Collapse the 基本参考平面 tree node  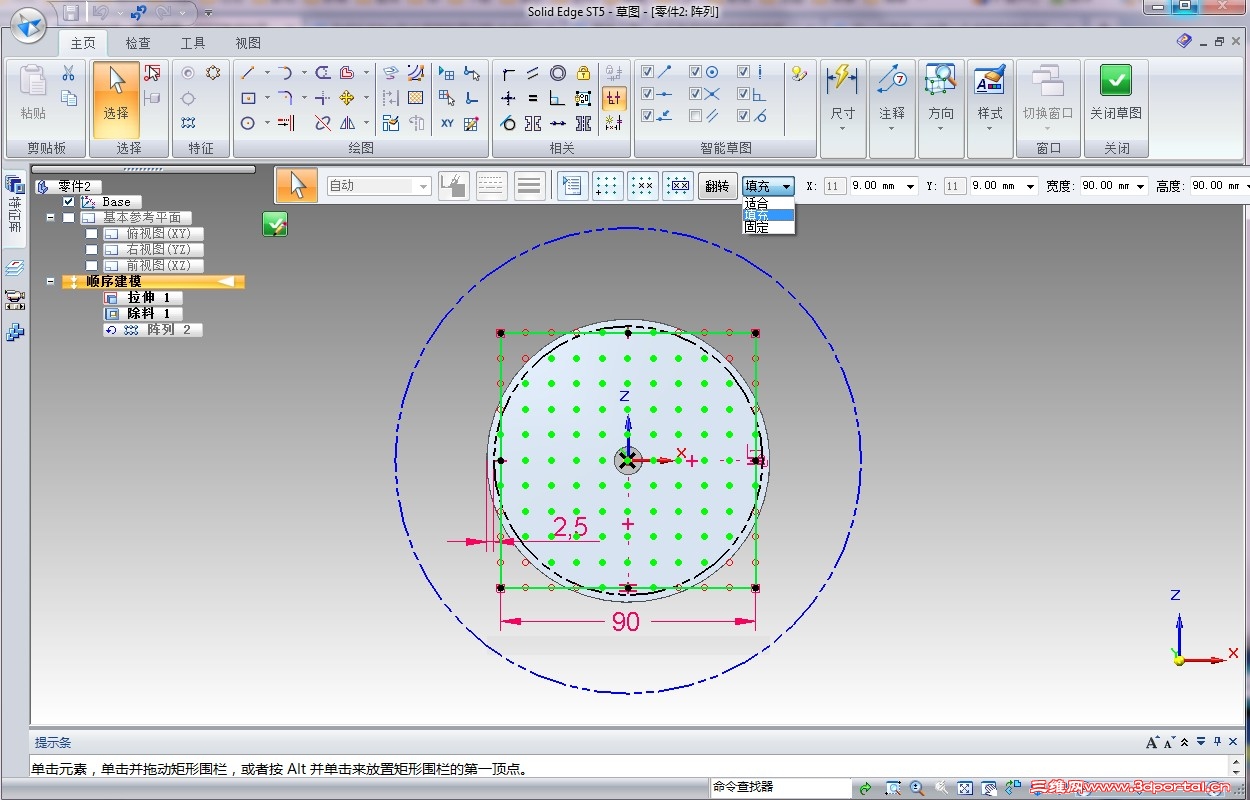[50, 218]
